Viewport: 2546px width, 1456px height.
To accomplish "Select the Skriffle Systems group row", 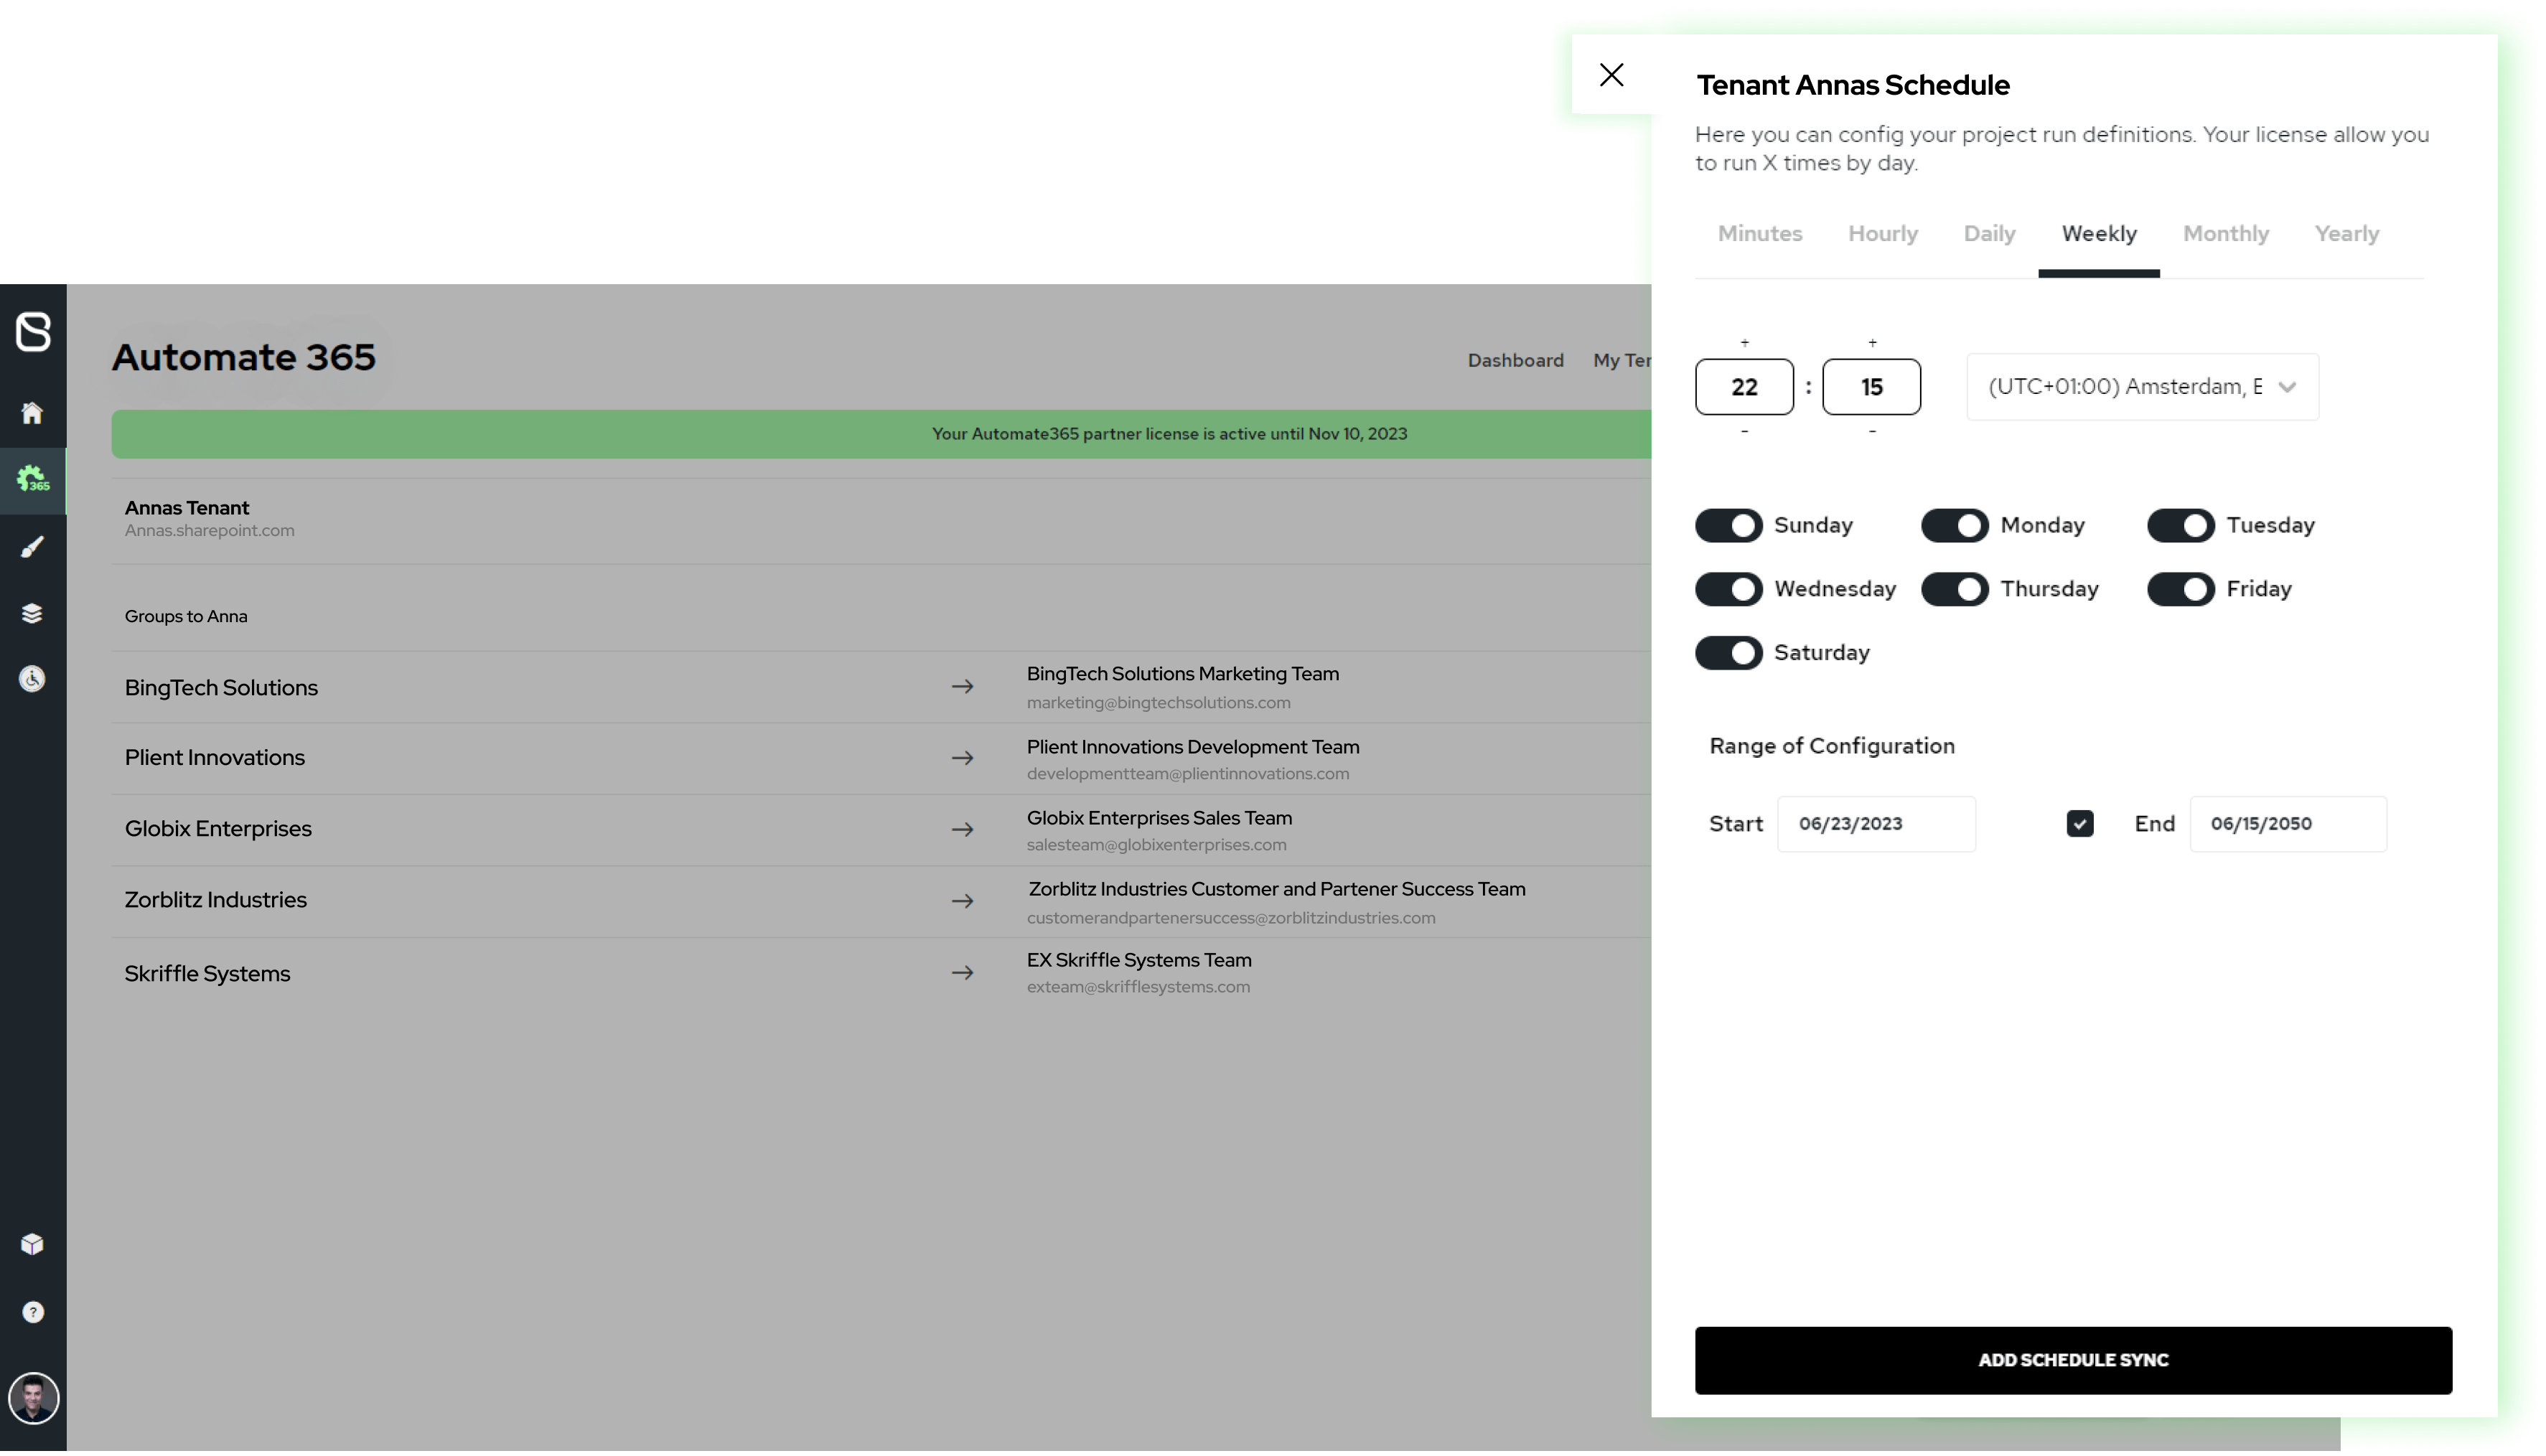I will 882,974.
